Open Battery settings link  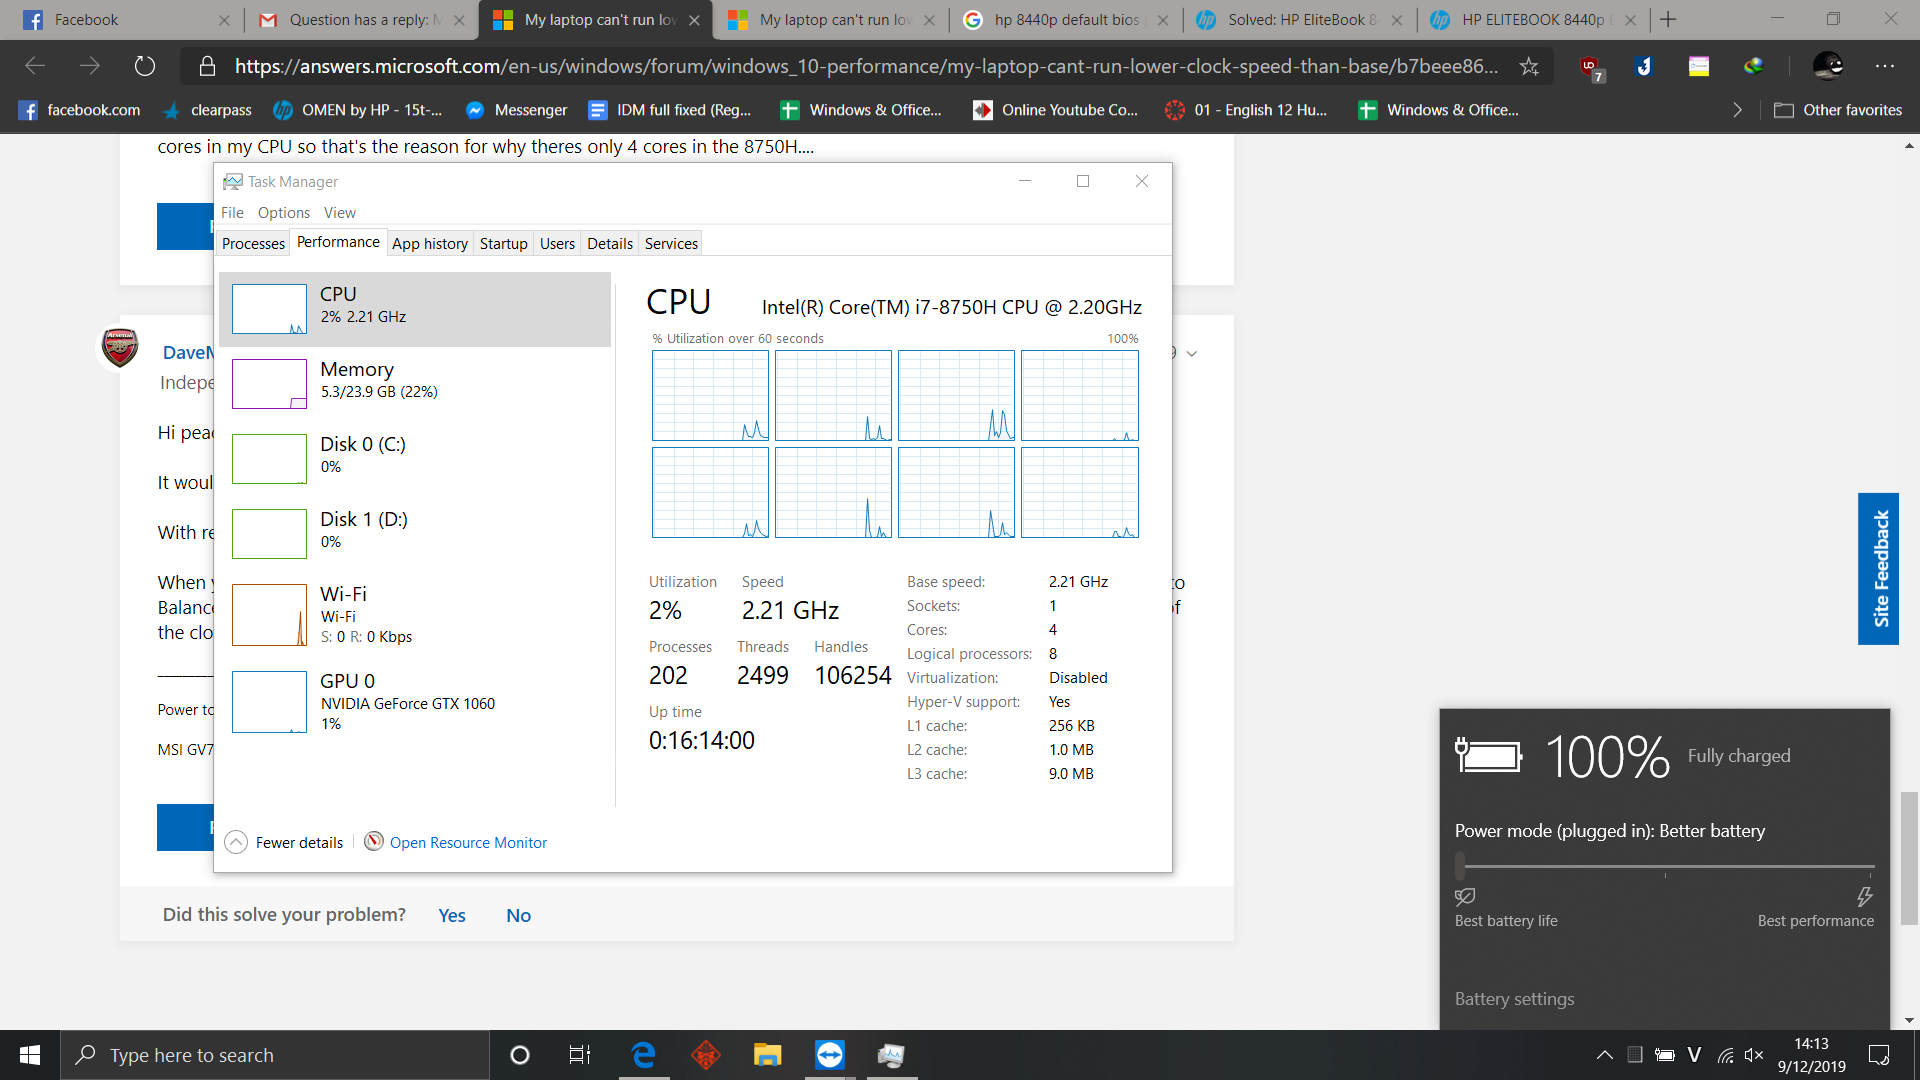(1514, 998)
